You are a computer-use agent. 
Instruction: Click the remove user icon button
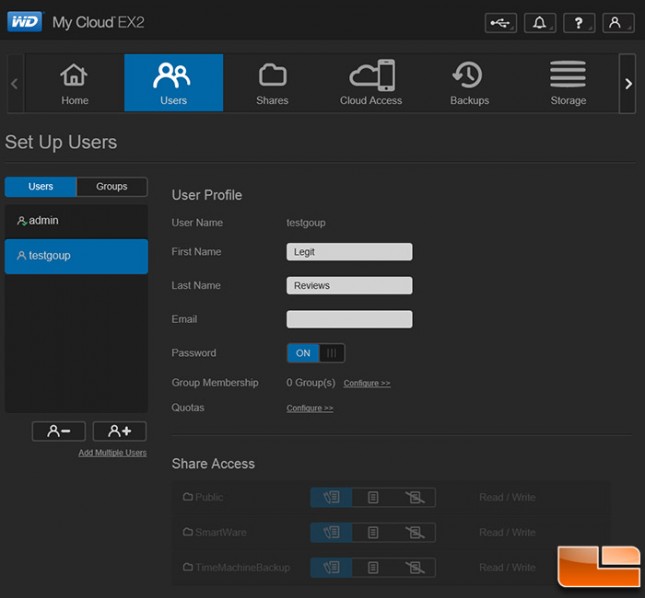pyautogui.click(x=59, y=431)
